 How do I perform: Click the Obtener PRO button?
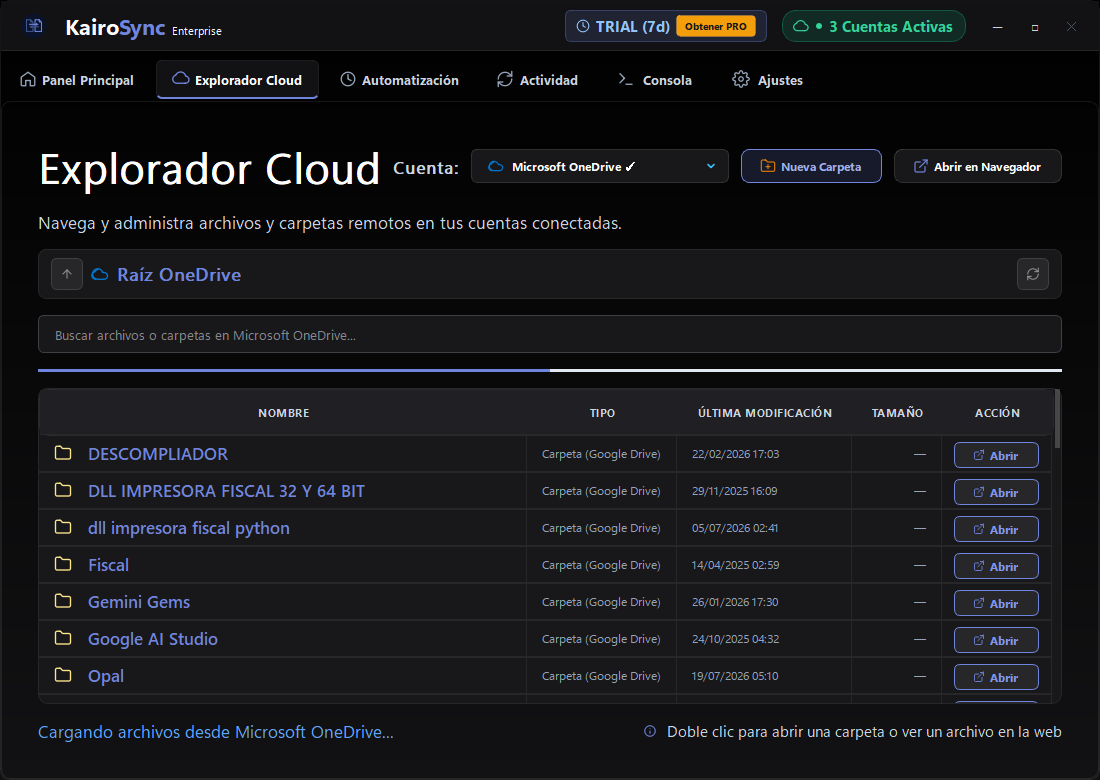click(x=716, y=27)
